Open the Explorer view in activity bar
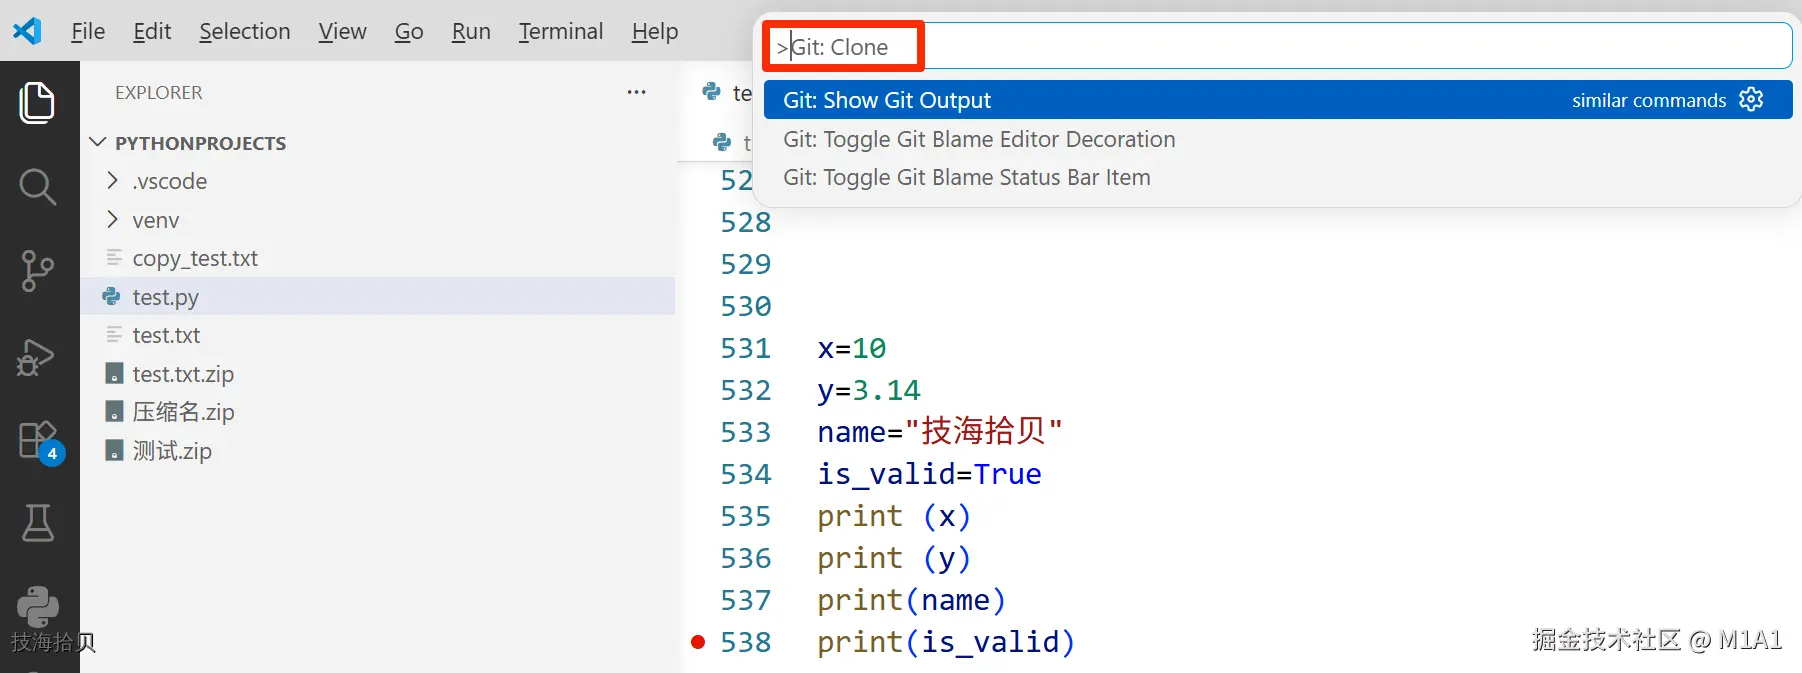Image resolution: width=1802 pixels, height=673 pixels. pyautogui.click(x=38, y=103)
